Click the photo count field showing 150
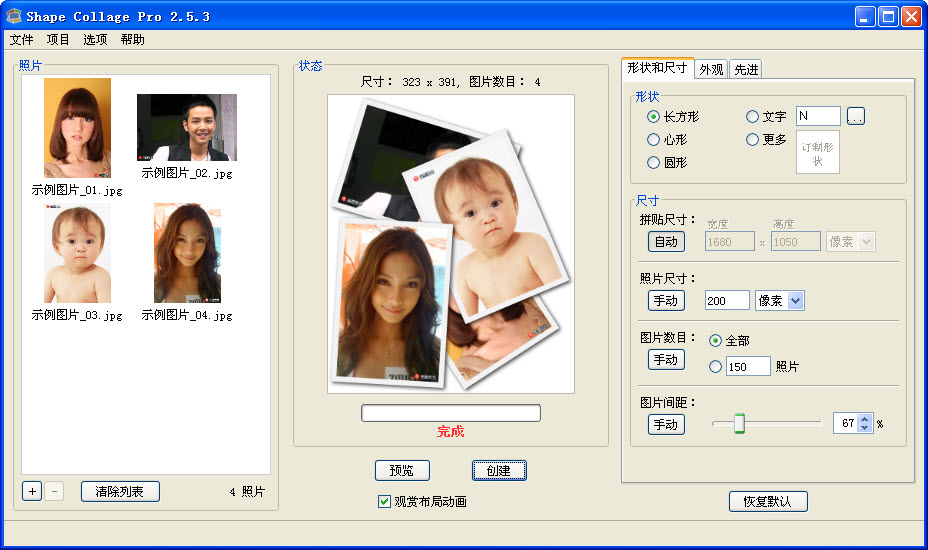Viewport: 928px width, 550px height. 748,366
